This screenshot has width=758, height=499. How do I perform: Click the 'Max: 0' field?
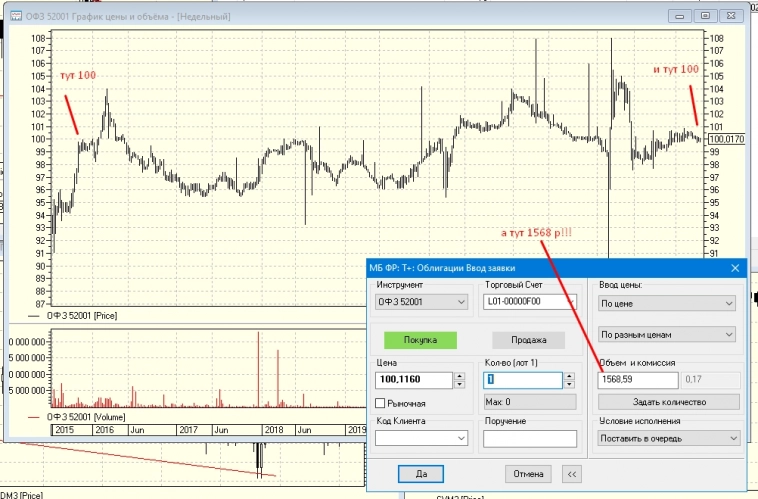[530, 402]
